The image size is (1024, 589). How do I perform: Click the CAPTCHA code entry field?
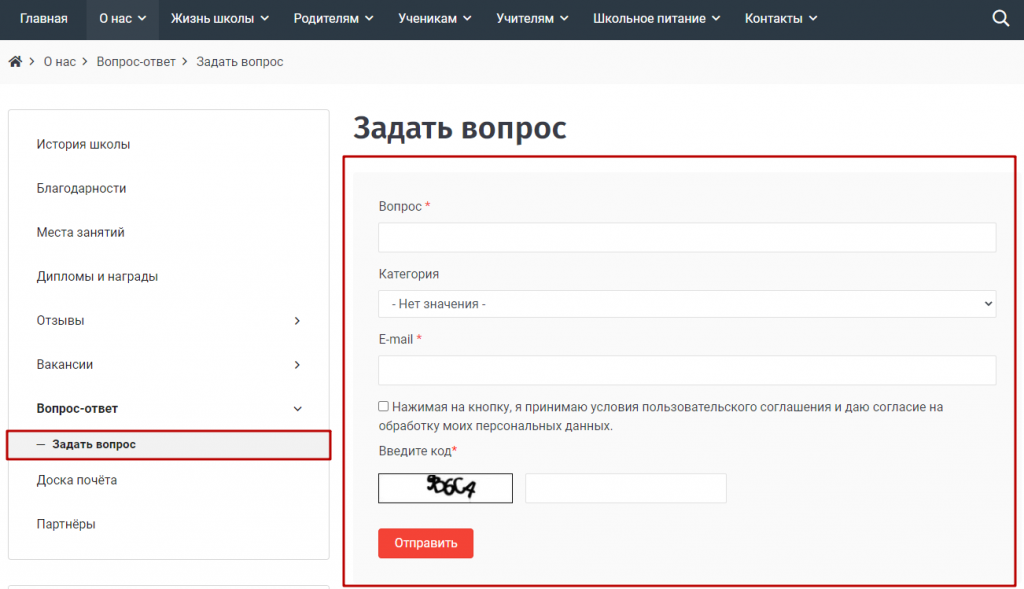pyautogui.click(x=625, y=488)
